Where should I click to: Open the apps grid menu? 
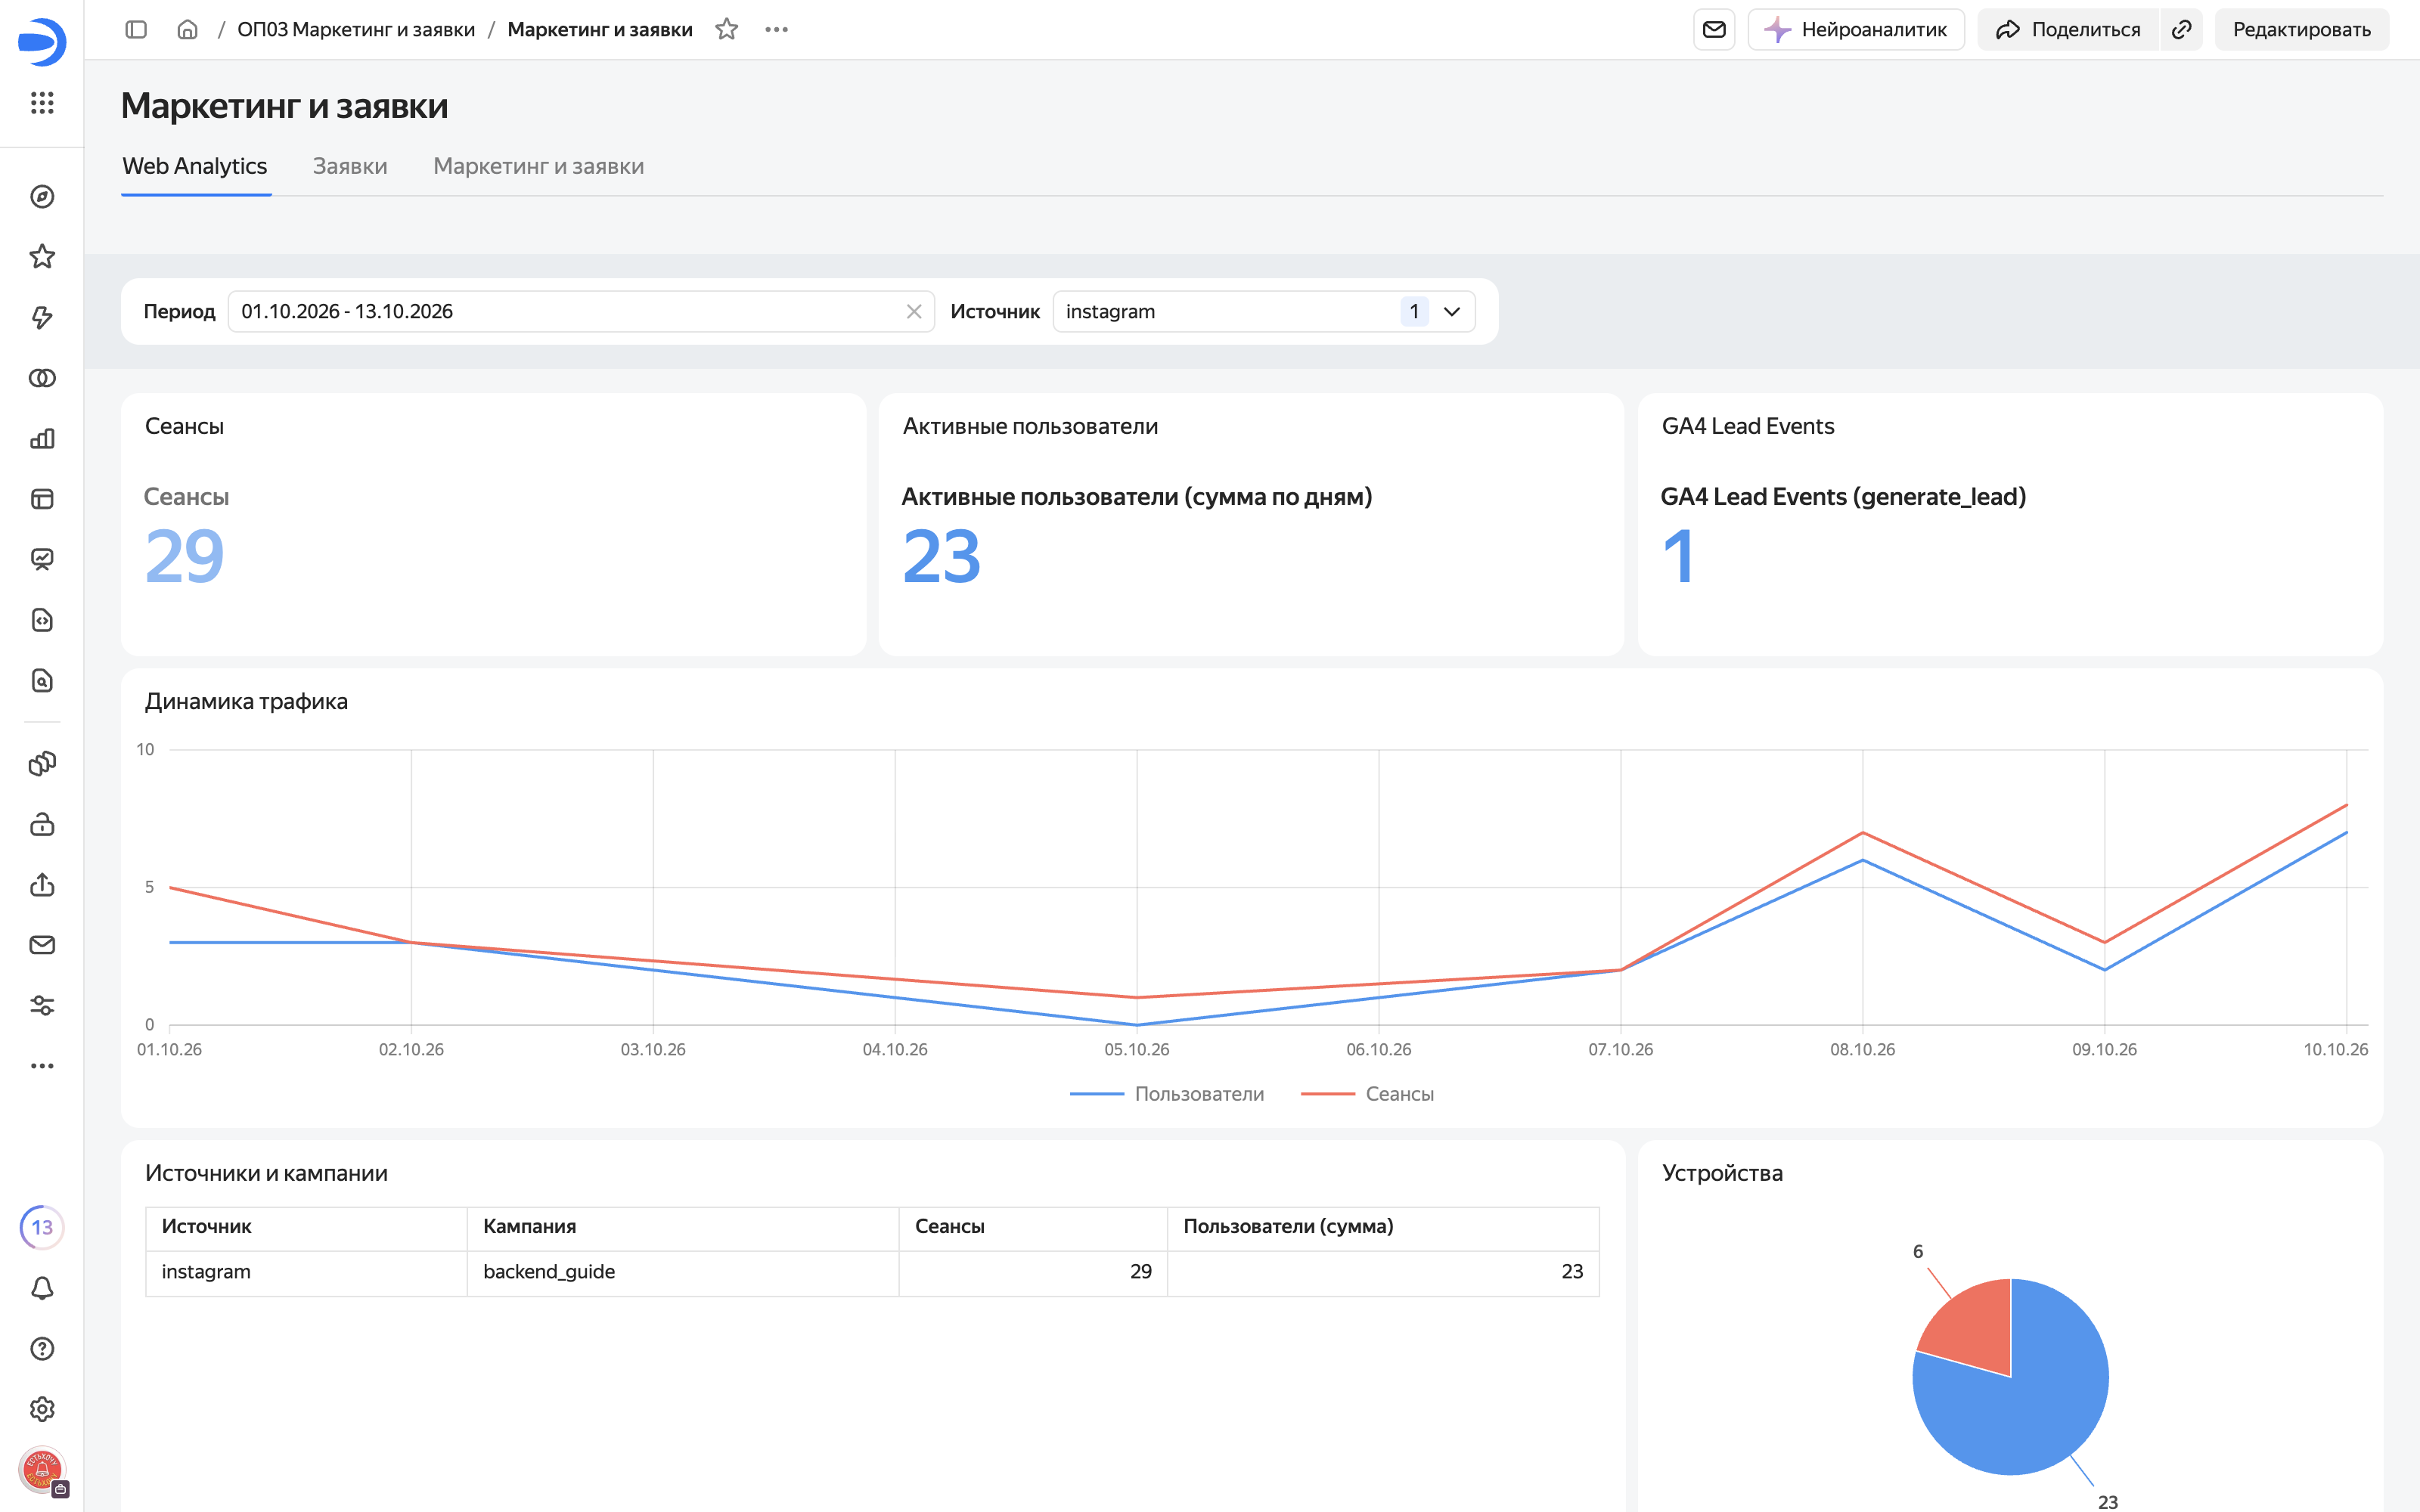click(x=42, y=103)
